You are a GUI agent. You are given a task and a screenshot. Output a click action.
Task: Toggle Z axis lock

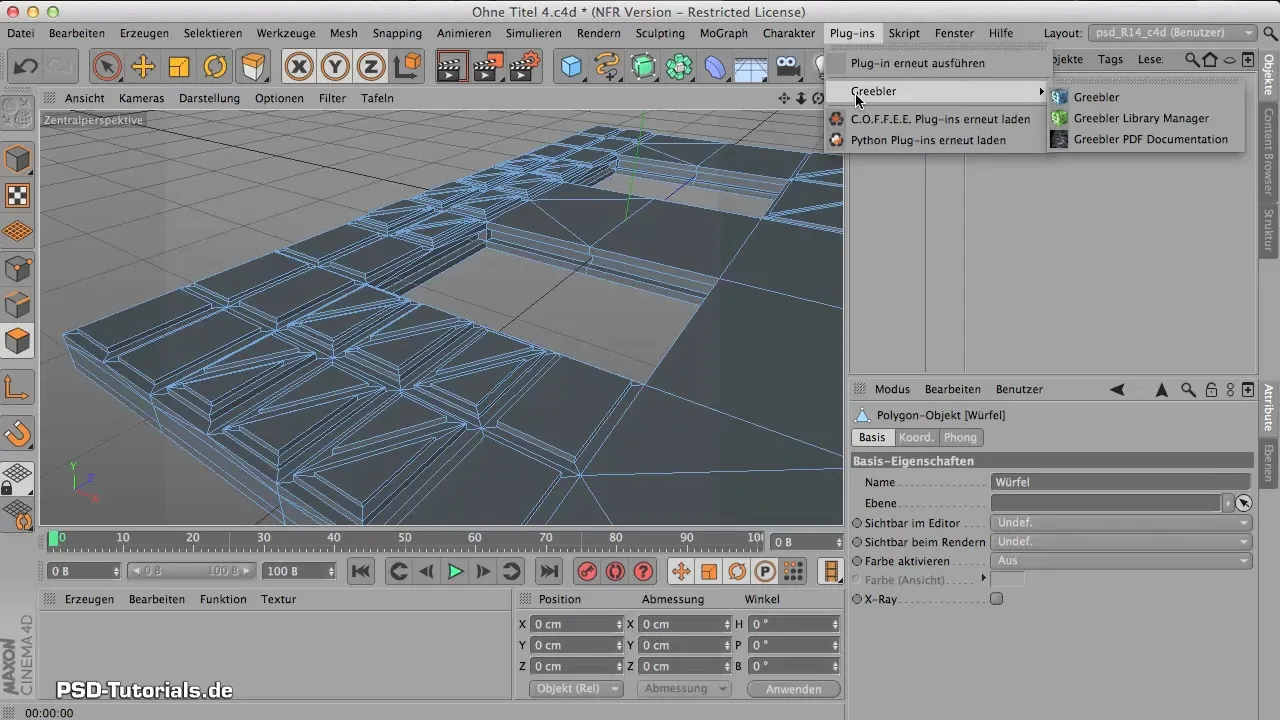(x=371, y=67)
